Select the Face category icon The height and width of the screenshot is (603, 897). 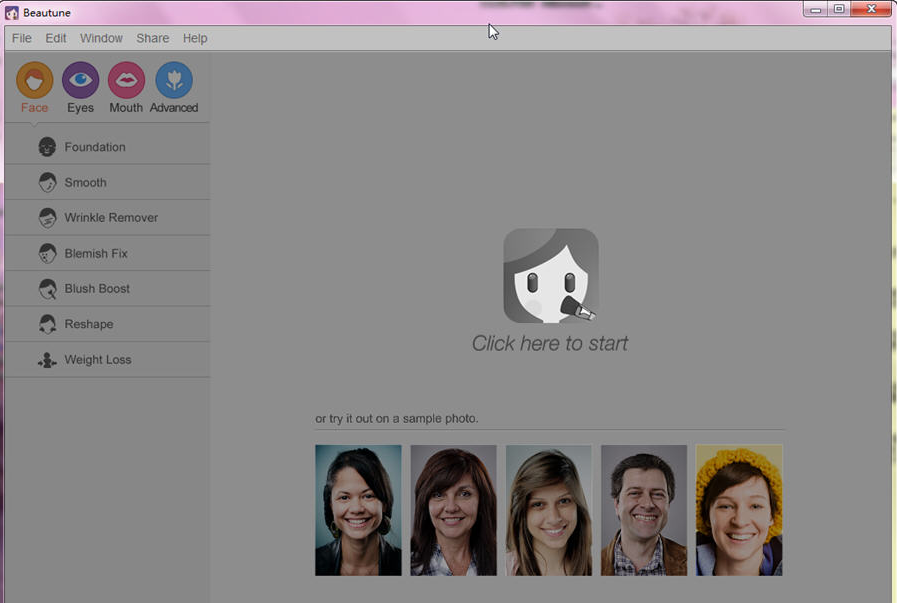[x=35, y=81]
